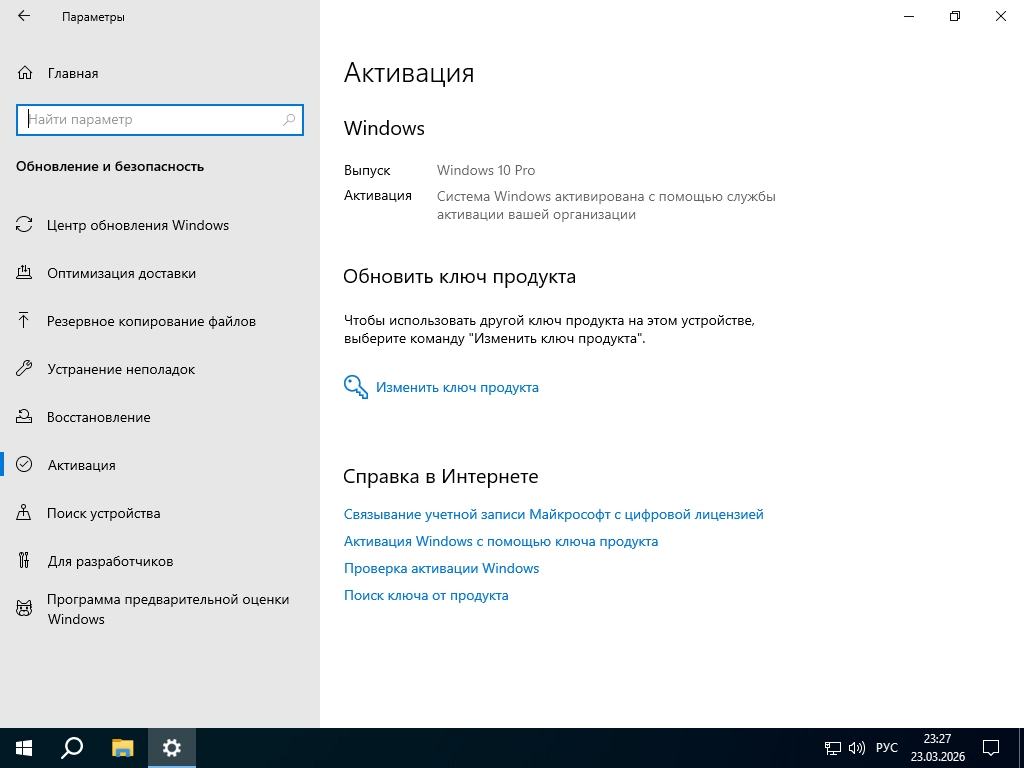Open Поиск ключа от продукта link

point(426,596)
